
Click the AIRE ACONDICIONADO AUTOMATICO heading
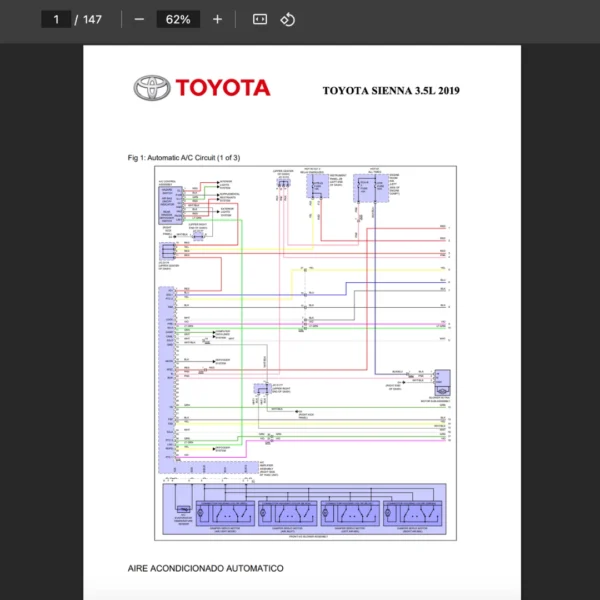pyautogui.click(x=205, y=568)
